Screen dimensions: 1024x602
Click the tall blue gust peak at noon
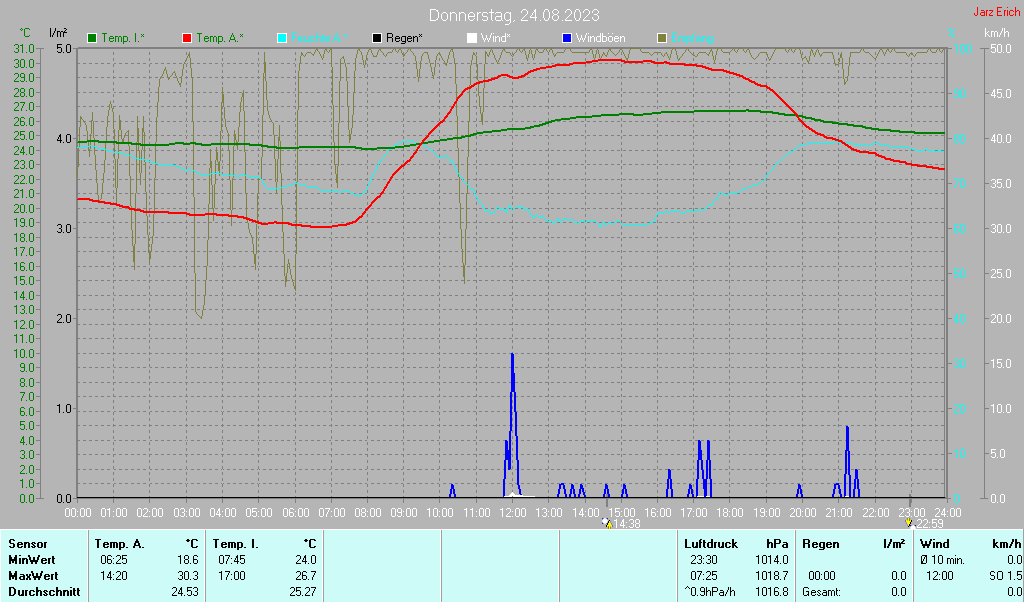click(x=512, y=360)
